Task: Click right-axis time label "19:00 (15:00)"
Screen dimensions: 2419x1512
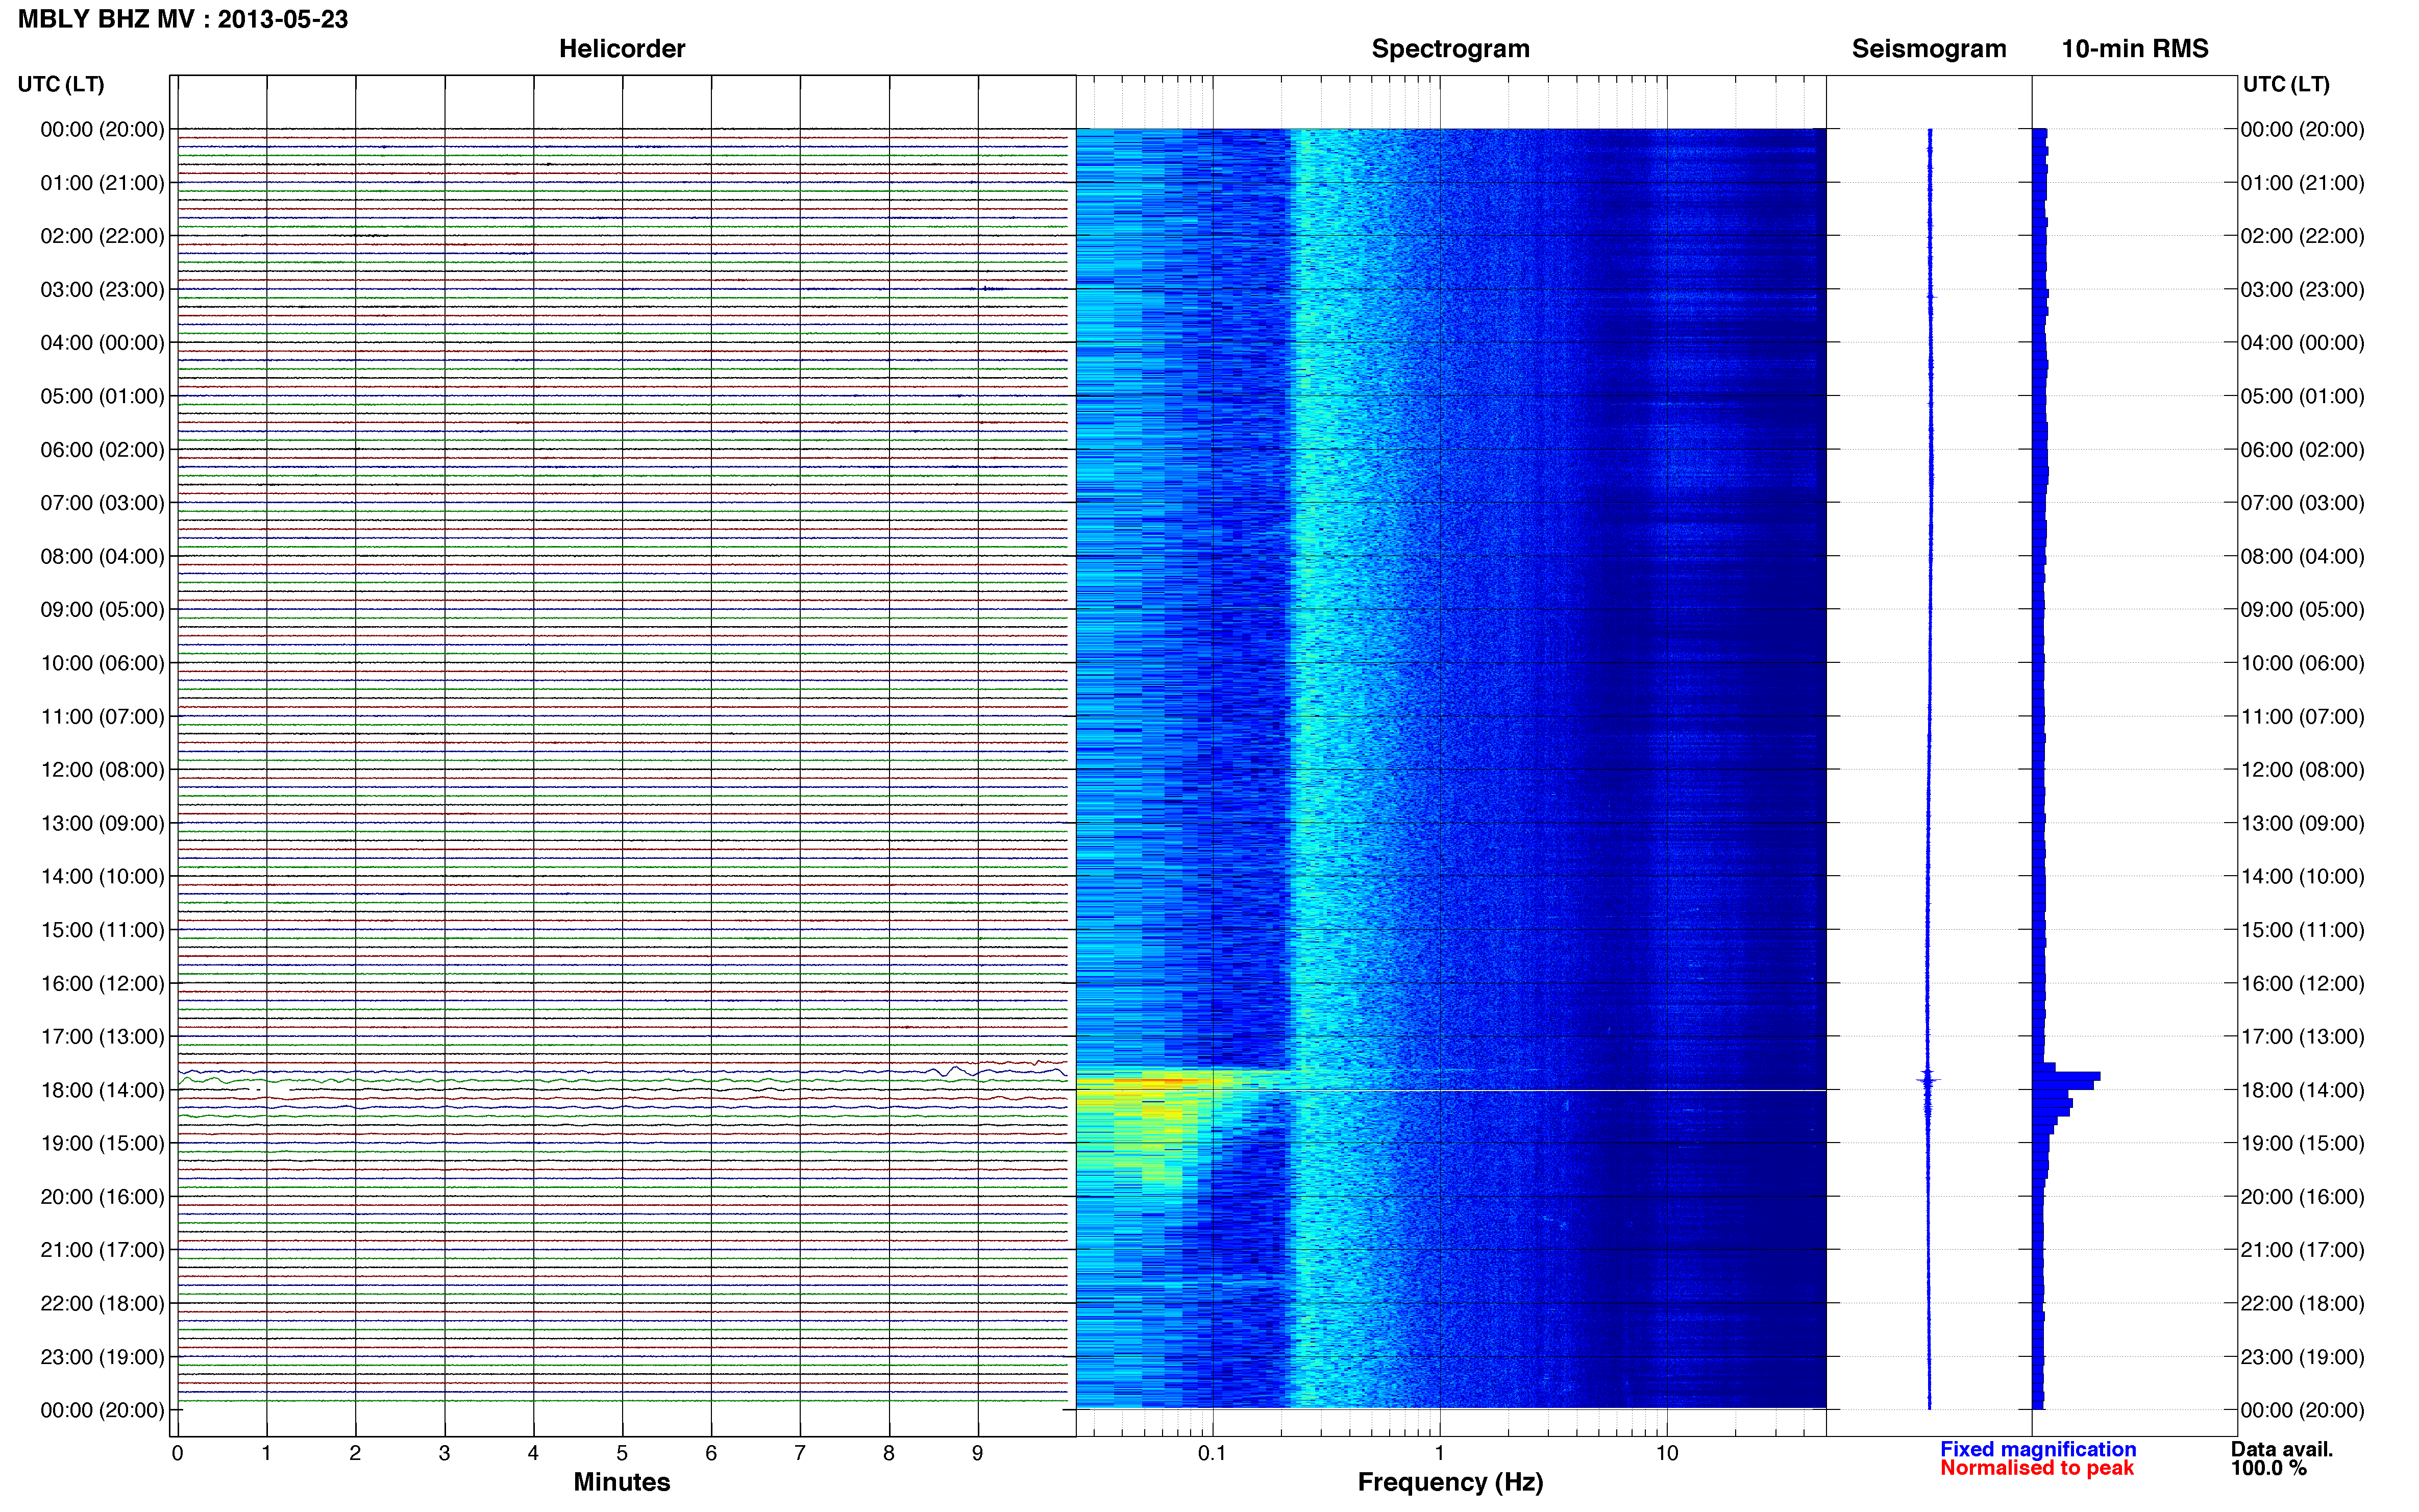Action: tap(2302, 1144)
